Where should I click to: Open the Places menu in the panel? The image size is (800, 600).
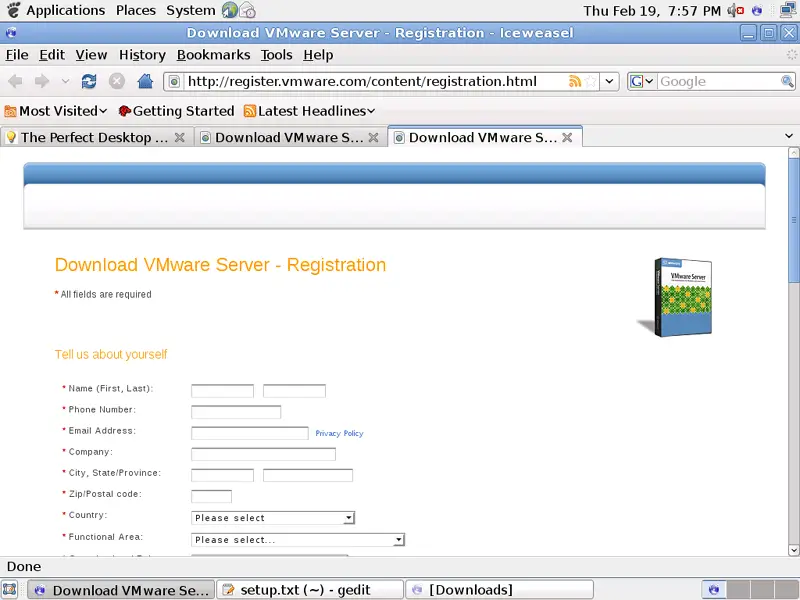(x=136, y=10)
